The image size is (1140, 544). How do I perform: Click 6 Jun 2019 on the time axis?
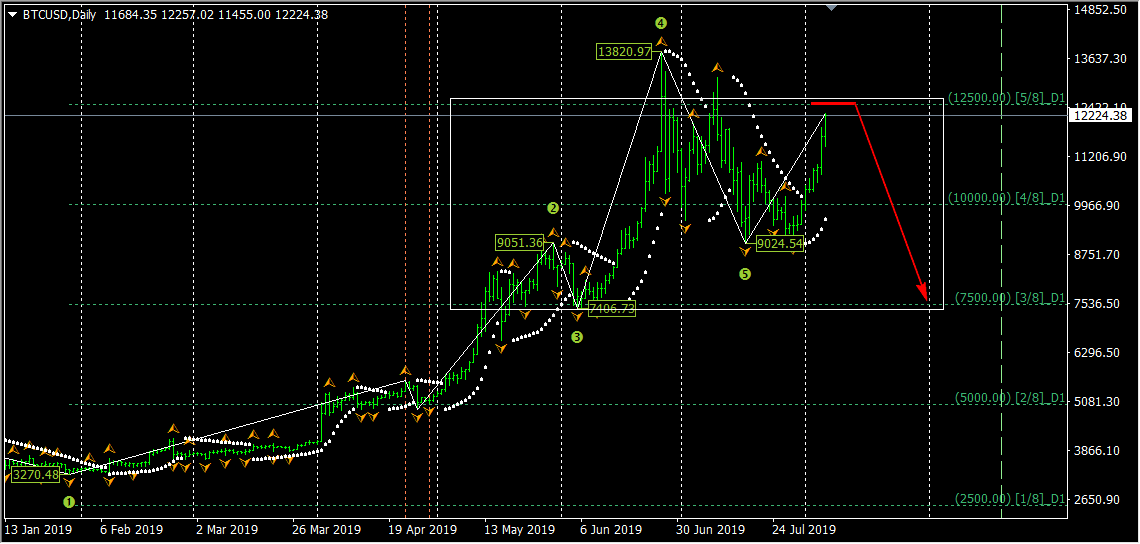[612, 529]
